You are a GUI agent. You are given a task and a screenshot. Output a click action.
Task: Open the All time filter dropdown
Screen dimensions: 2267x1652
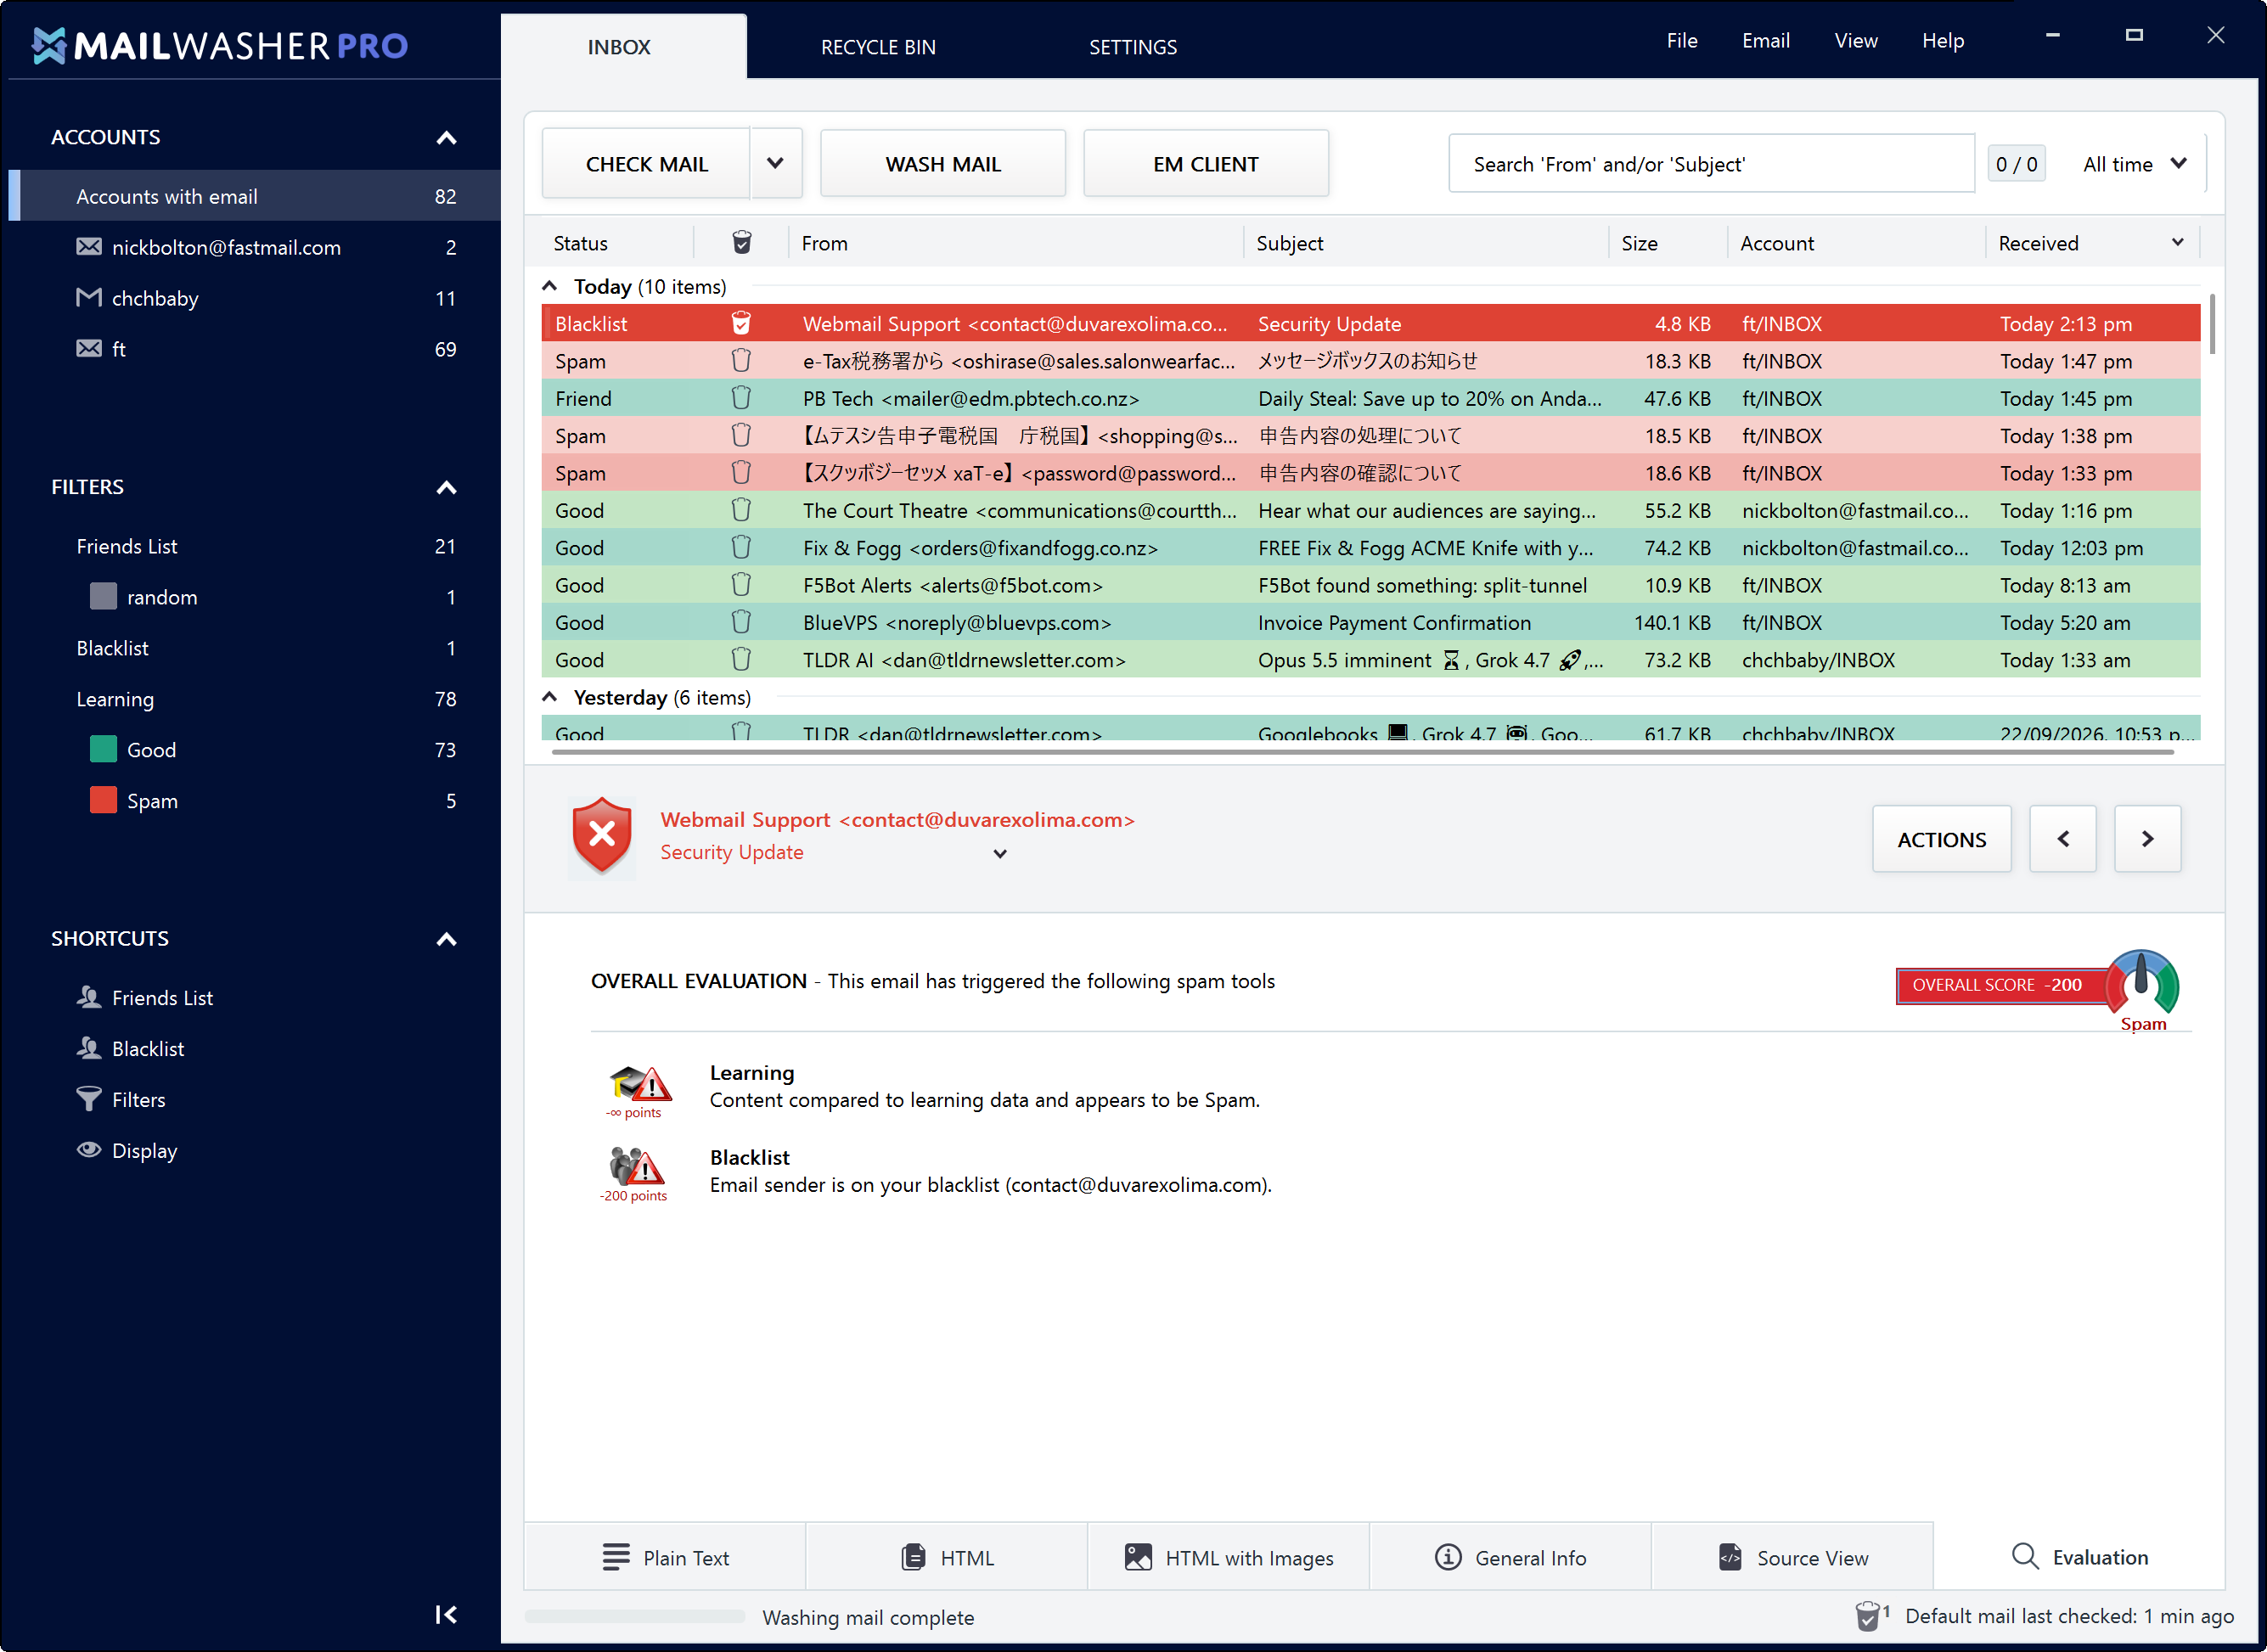click(x=2135, y=164)
